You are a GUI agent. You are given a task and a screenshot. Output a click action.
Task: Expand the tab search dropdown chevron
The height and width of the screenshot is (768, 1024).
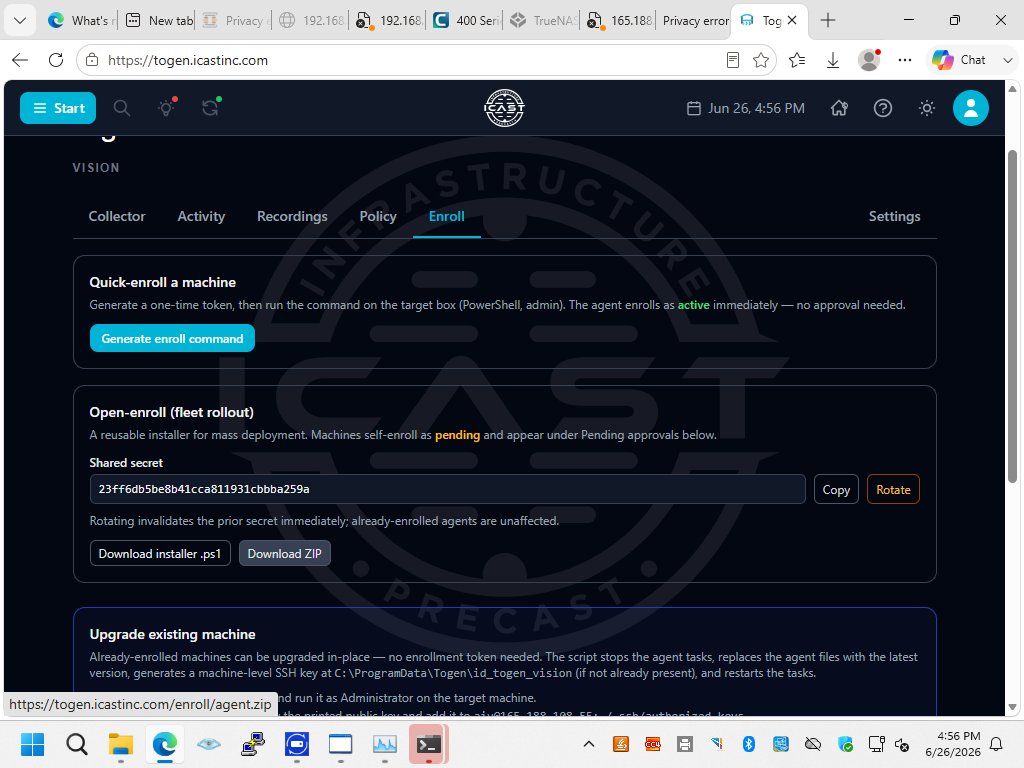tap(20, 20)
